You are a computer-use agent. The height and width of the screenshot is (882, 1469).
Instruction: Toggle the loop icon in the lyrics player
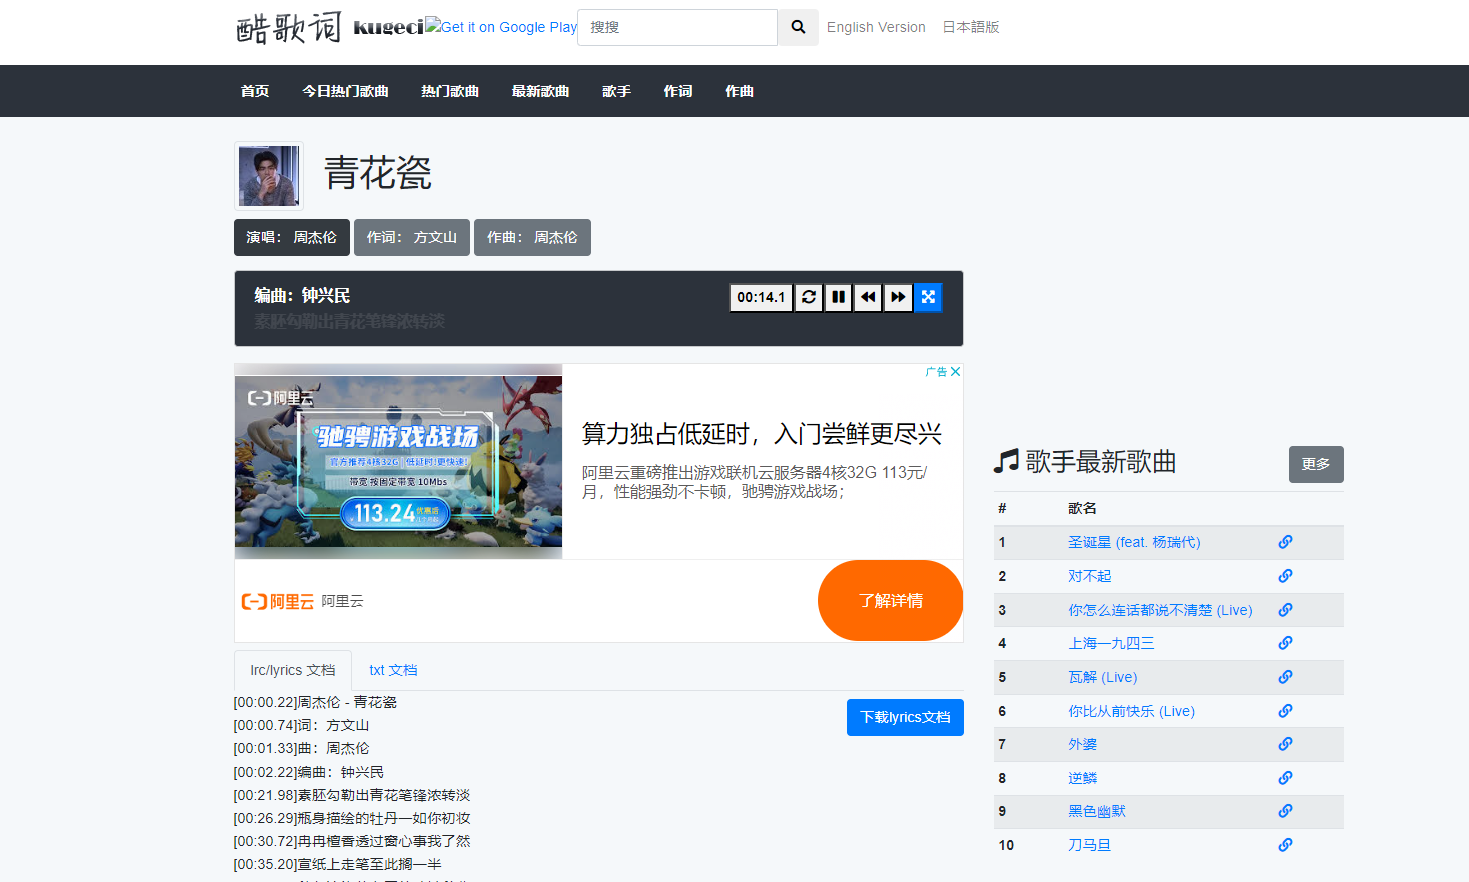click(x=809, y=297)
